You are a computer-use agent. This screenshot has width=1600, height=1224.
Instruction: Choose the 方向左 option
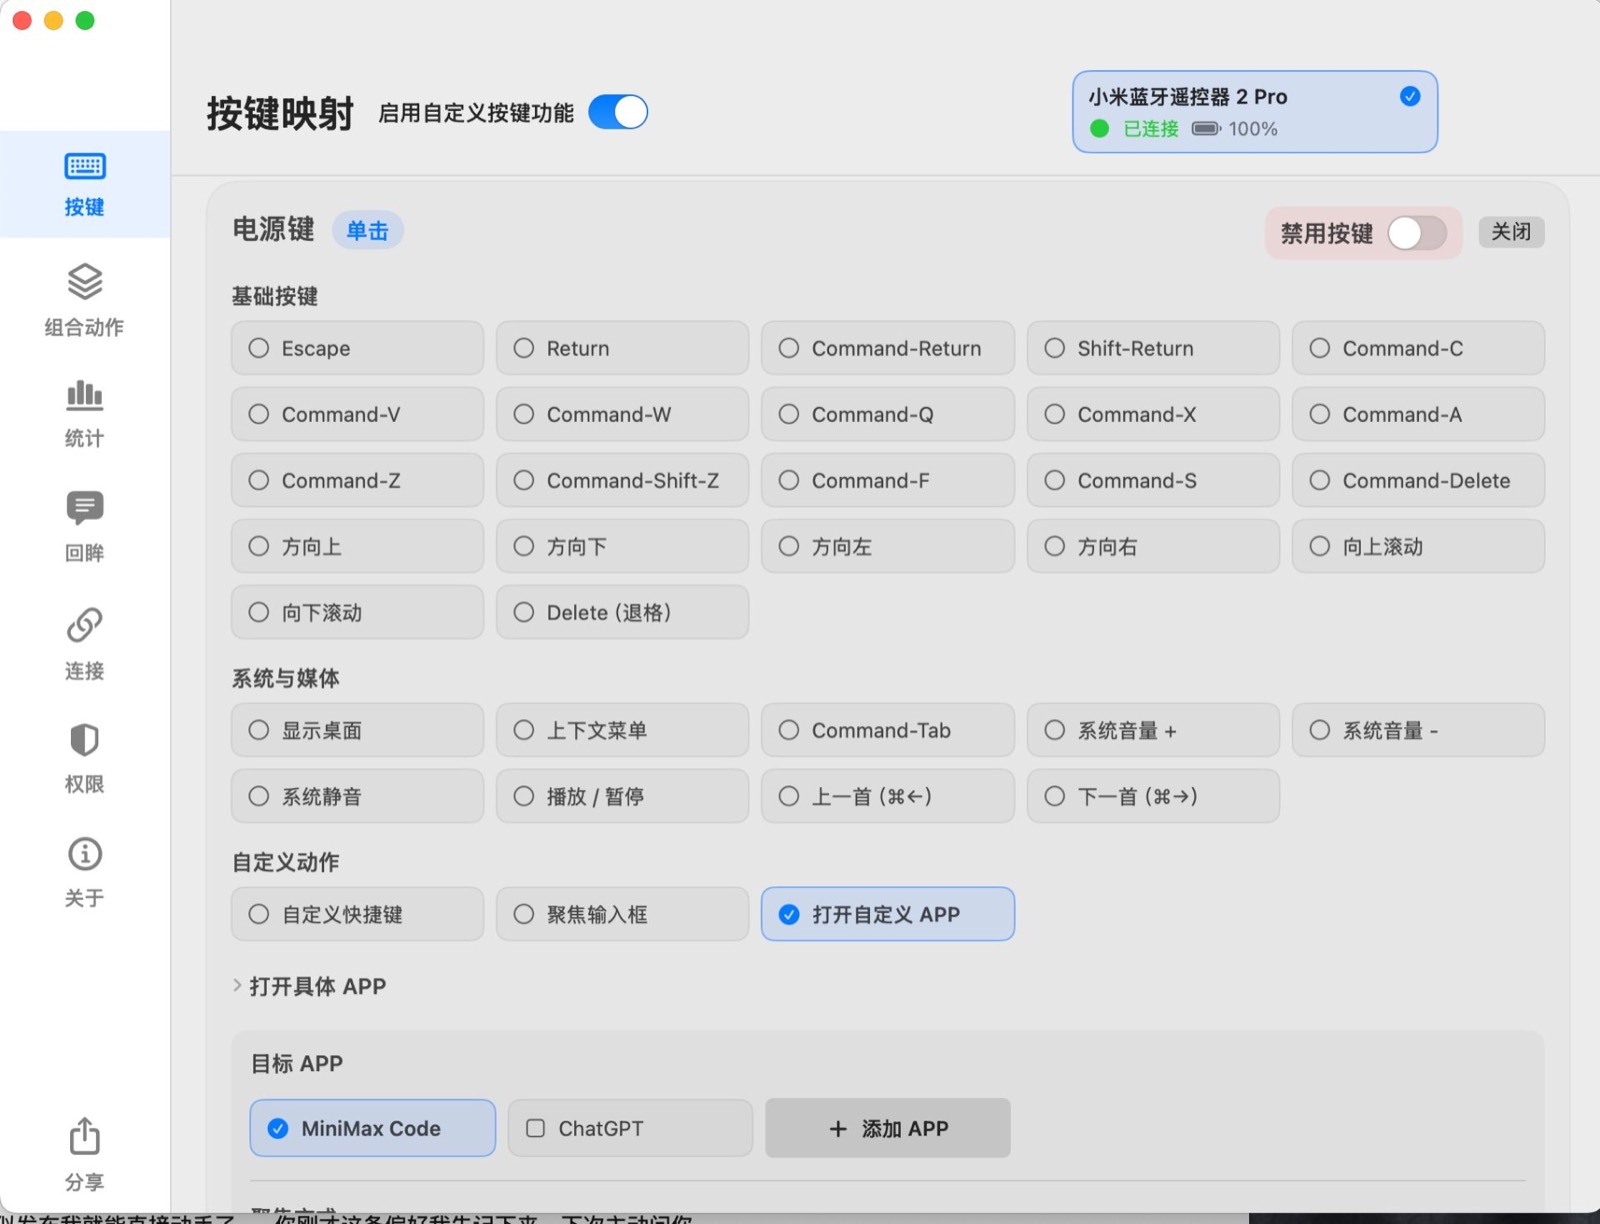[x=887, y=546]
